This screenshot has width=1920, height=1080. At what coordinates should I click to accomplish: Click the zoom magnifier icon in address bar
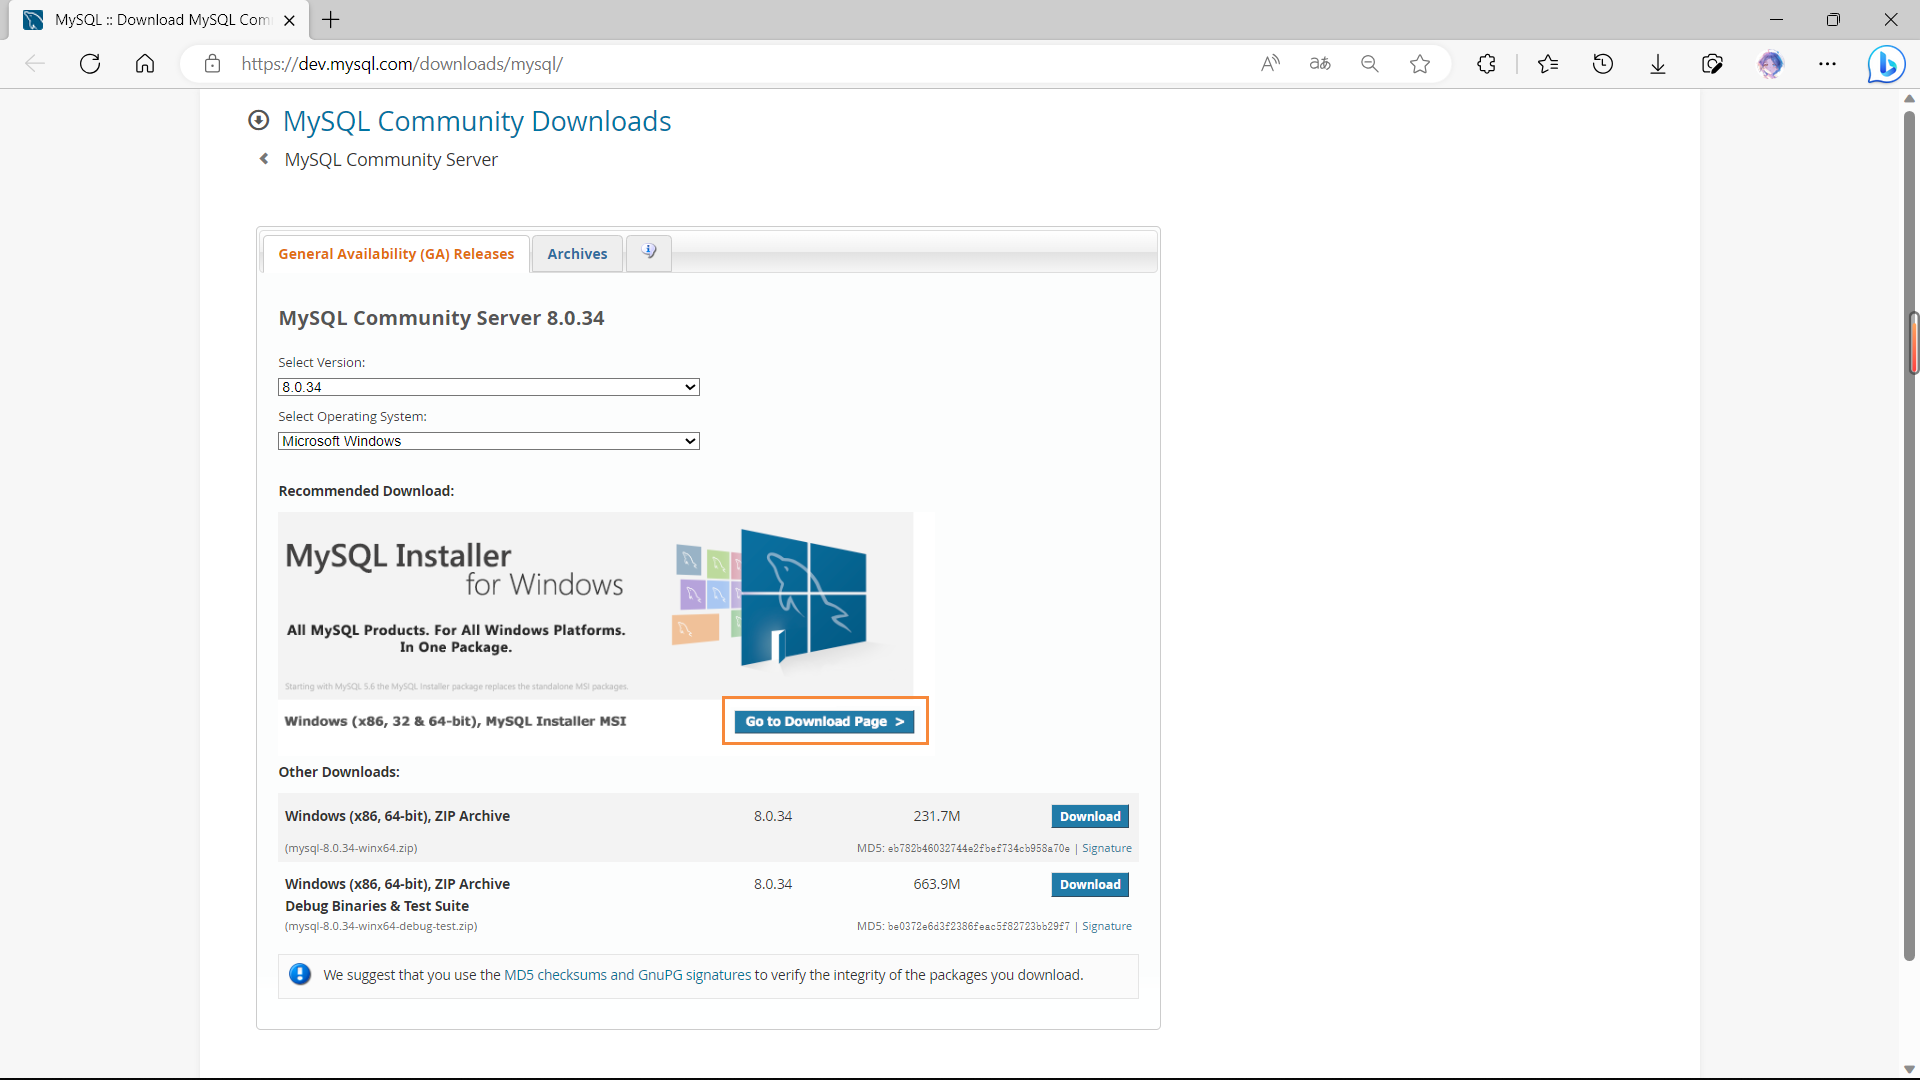[1370, 64]
